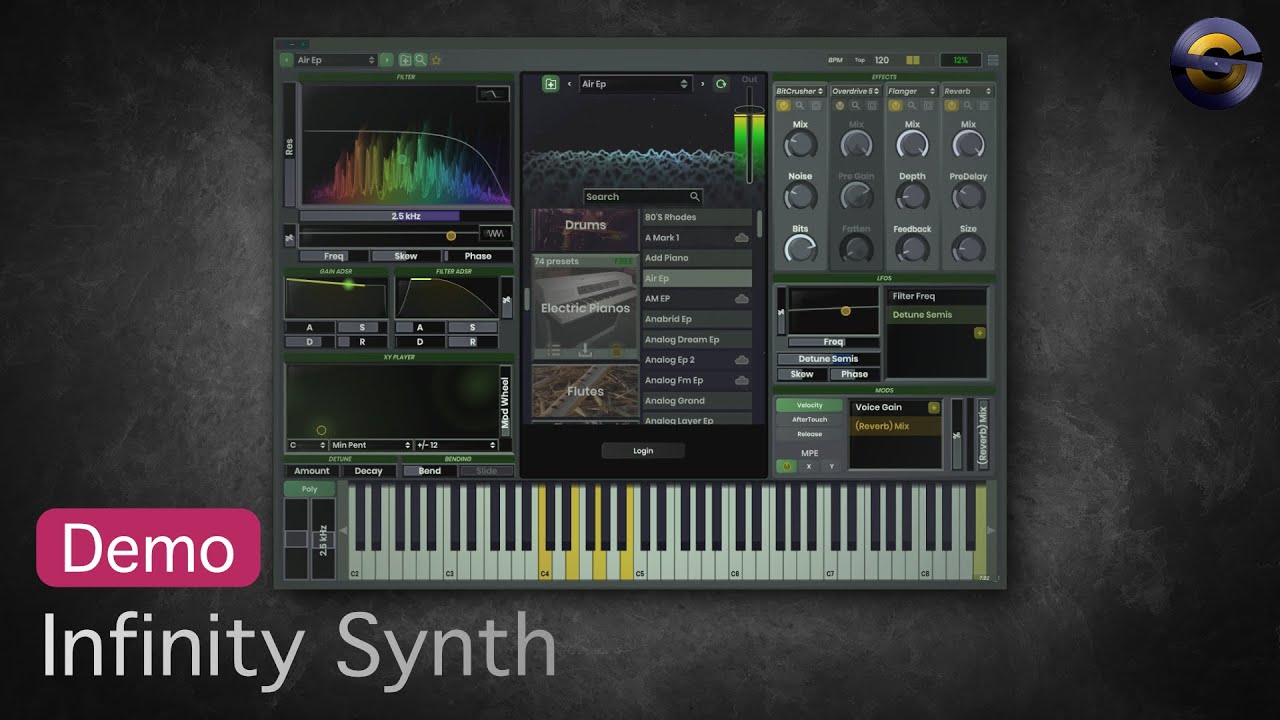Select Release mod source tab
This screenshot has height=720, width=1280.
click(809, 434)
